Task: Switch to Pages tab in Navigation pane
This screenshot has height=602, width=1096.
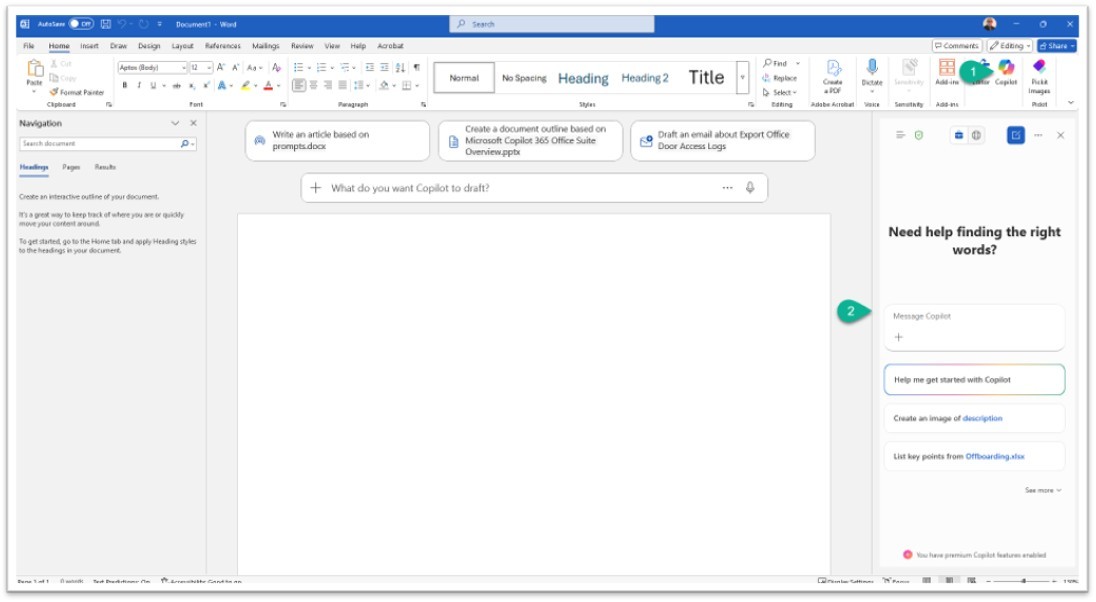Action: 71,167
